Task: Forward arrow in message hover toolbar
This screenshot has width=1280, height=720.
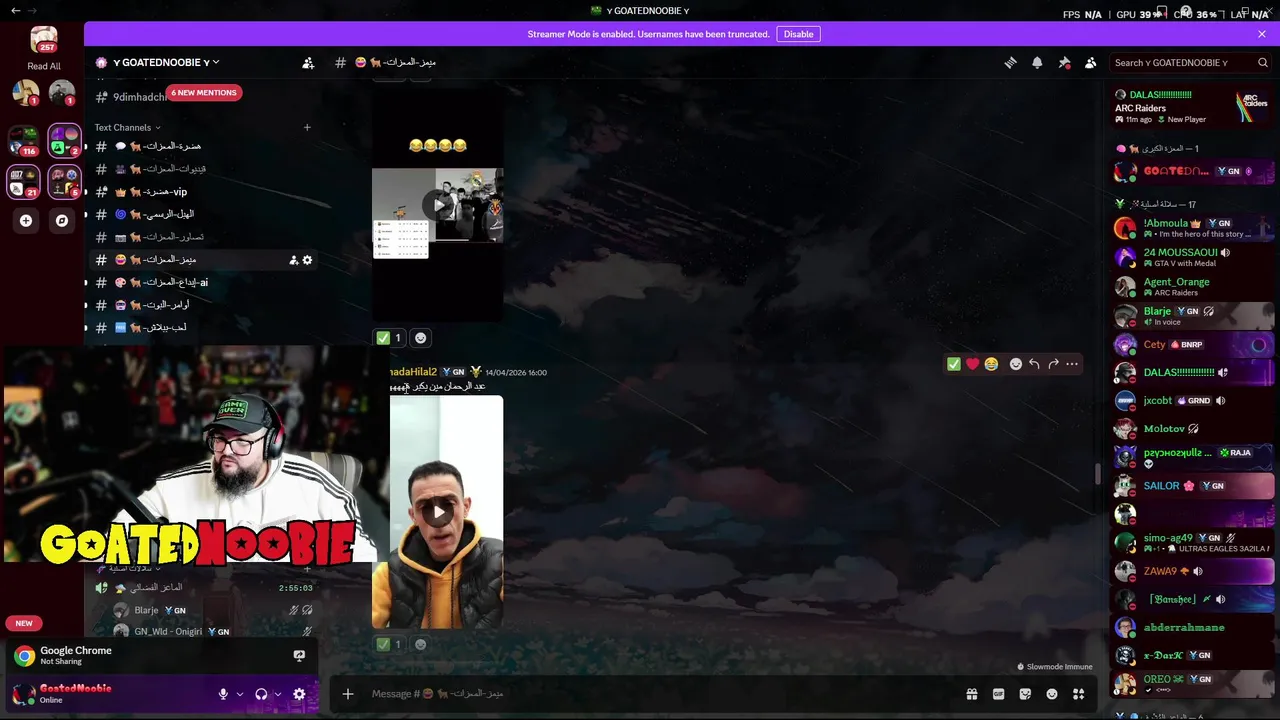Action: coord(1053,364)
